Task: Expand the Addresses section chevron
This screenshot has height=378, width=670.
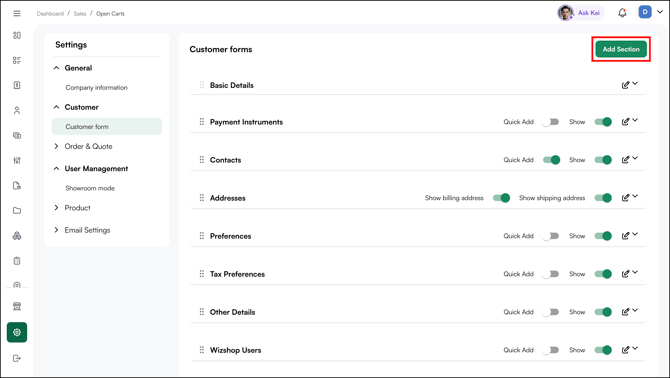Action: (635, 196)
